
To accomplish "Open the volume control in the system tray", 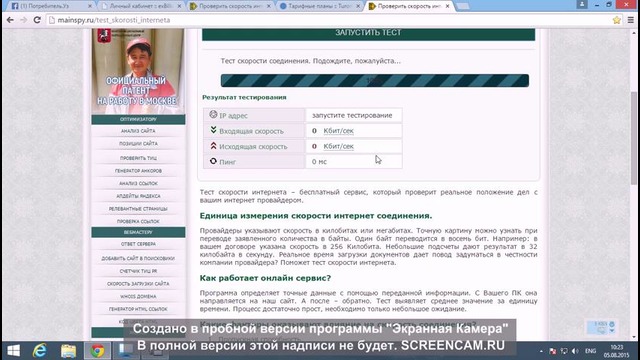I will [x=575, y=351].
